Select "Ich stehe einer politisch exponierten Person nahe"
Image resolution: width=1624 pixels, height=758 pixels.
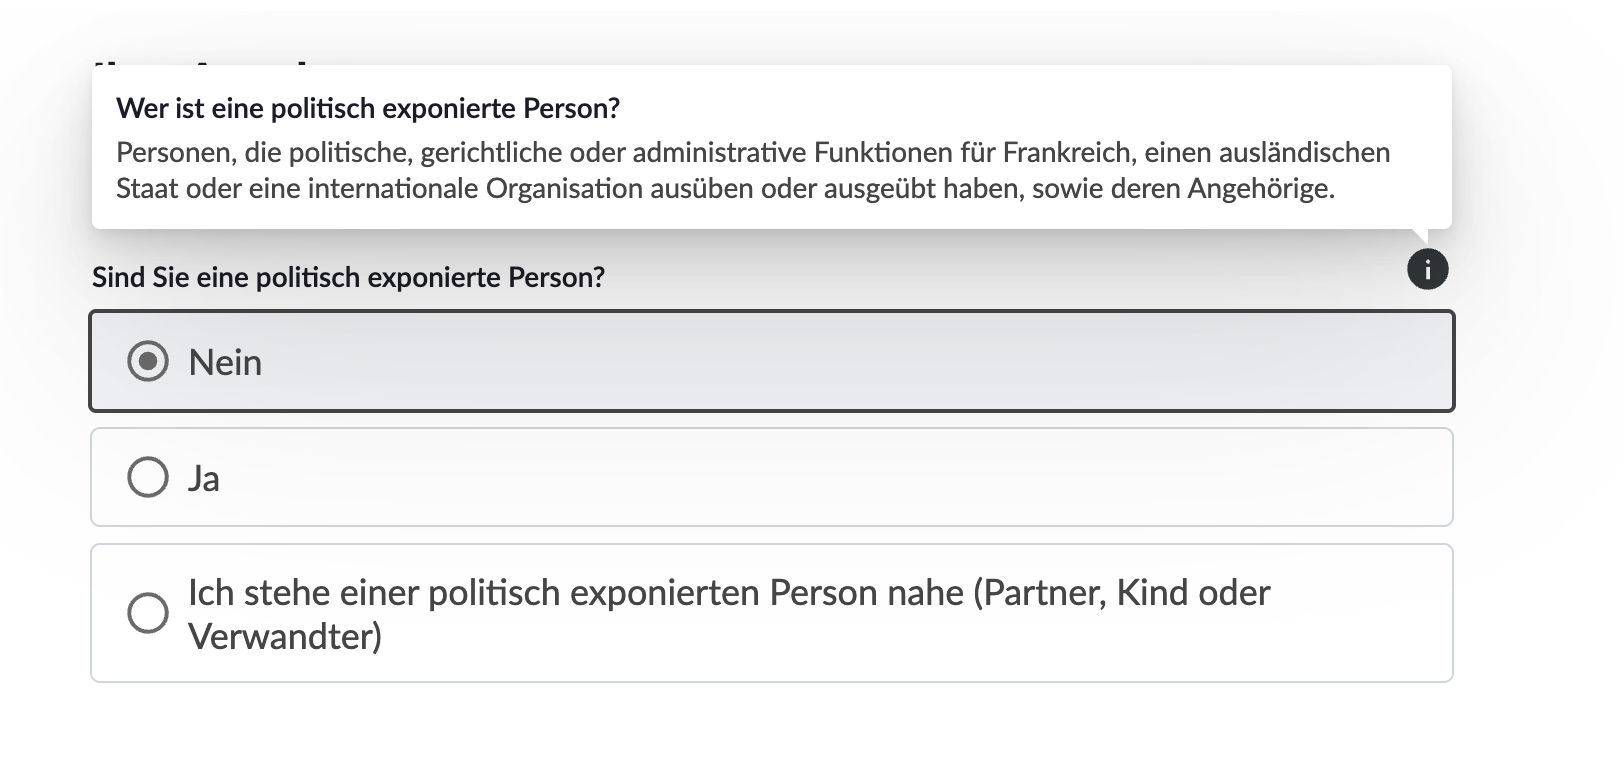click(x=148, y=614)
